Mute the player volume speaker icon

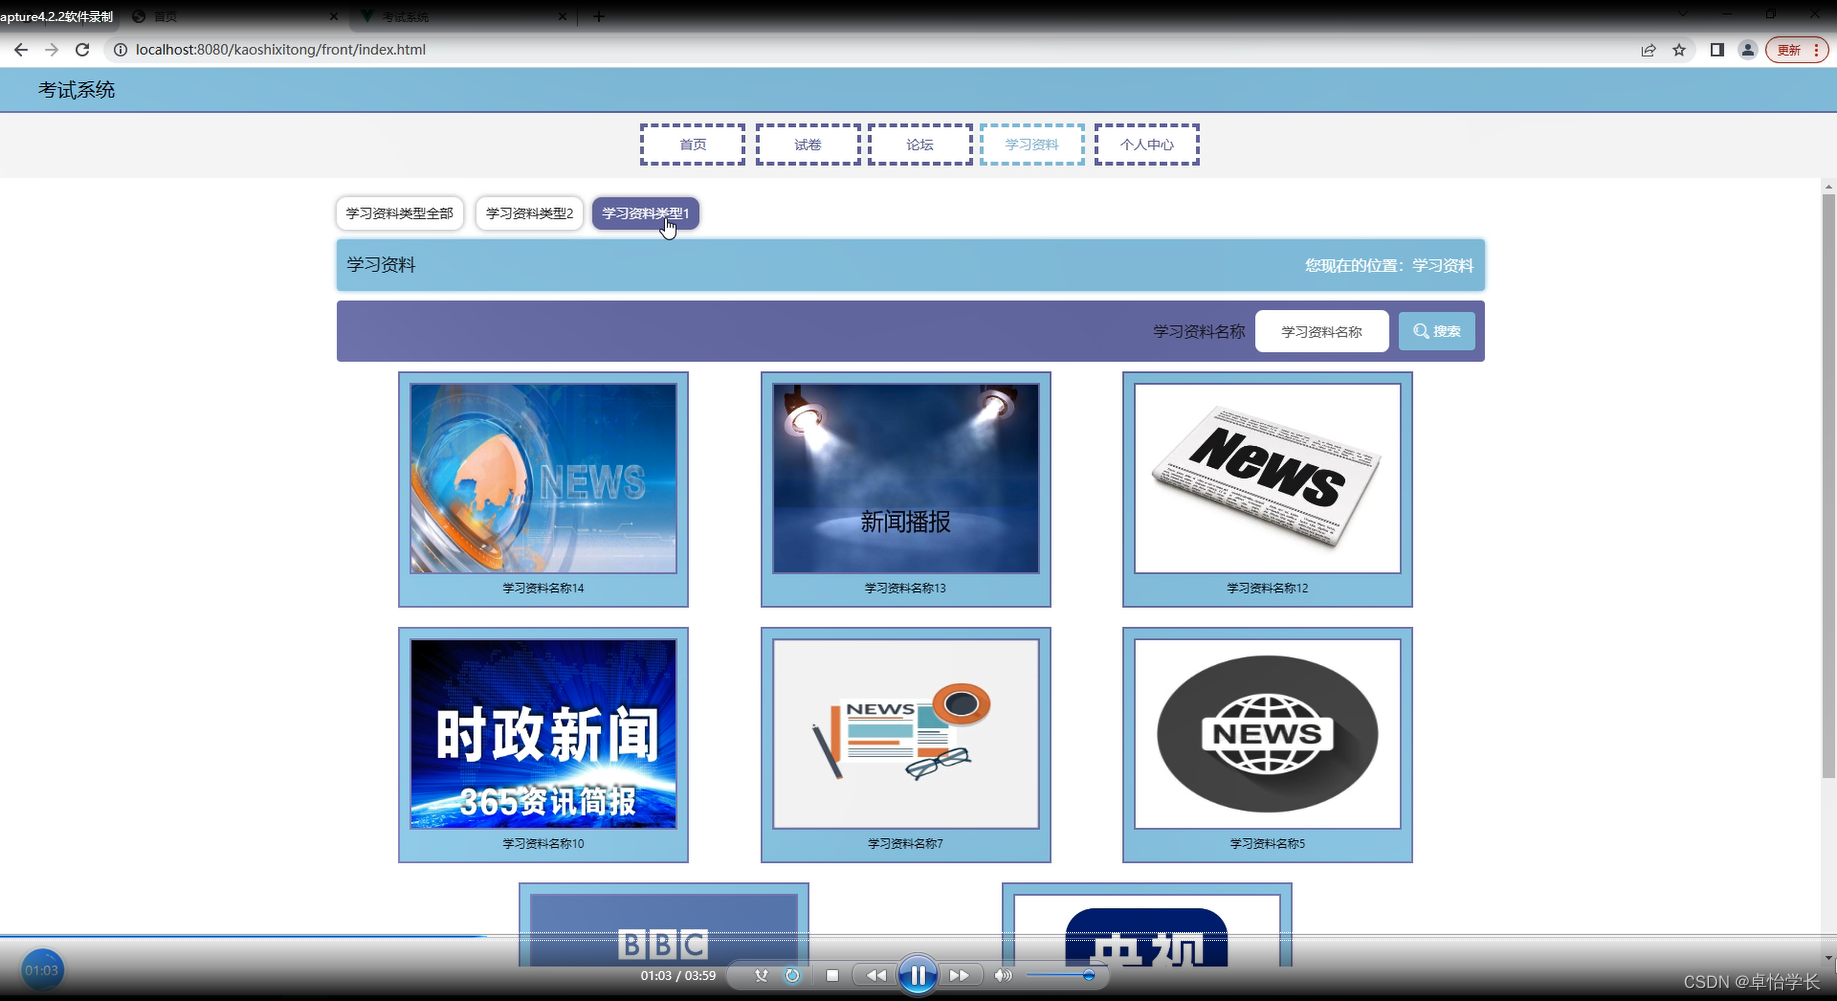[x=1003, y=975]
